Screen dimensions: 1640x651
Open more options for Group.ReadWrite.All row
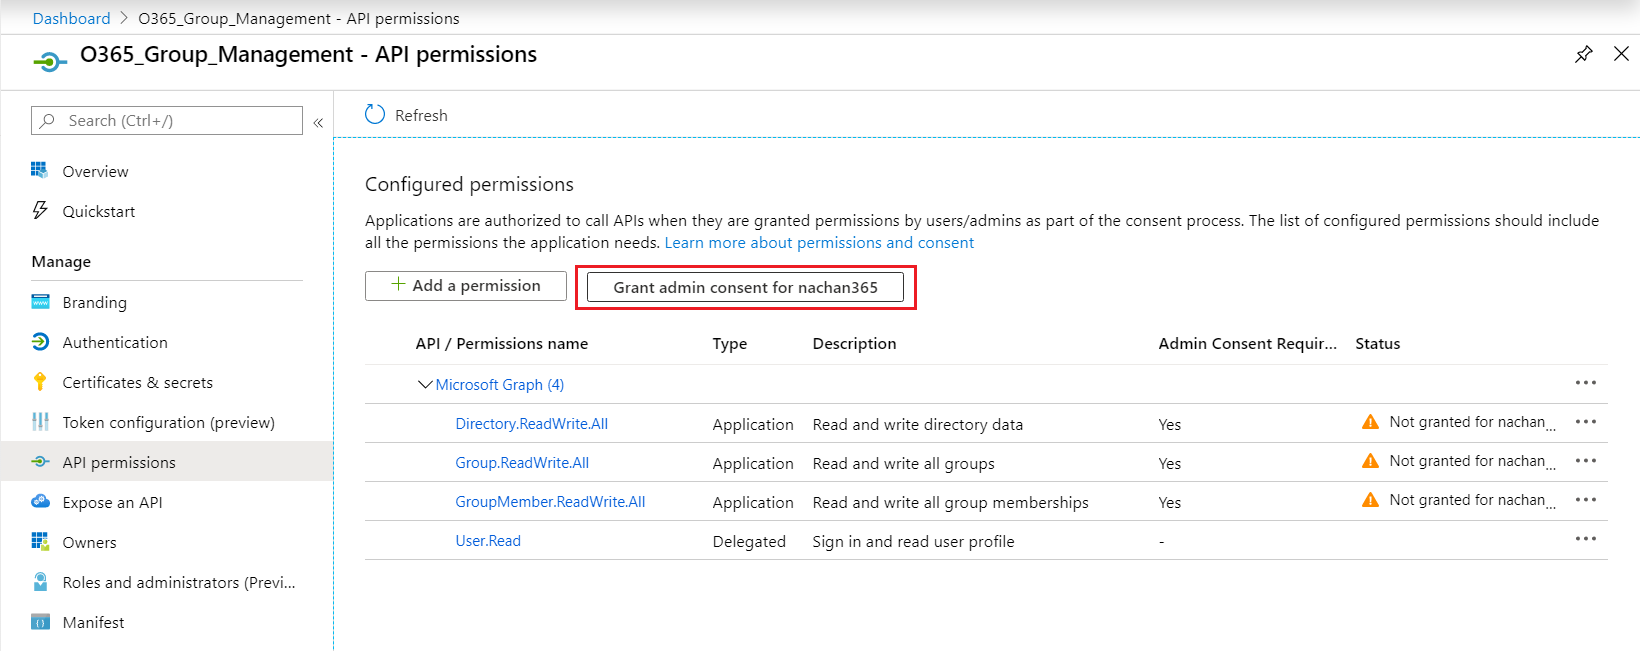point(1585,461)
